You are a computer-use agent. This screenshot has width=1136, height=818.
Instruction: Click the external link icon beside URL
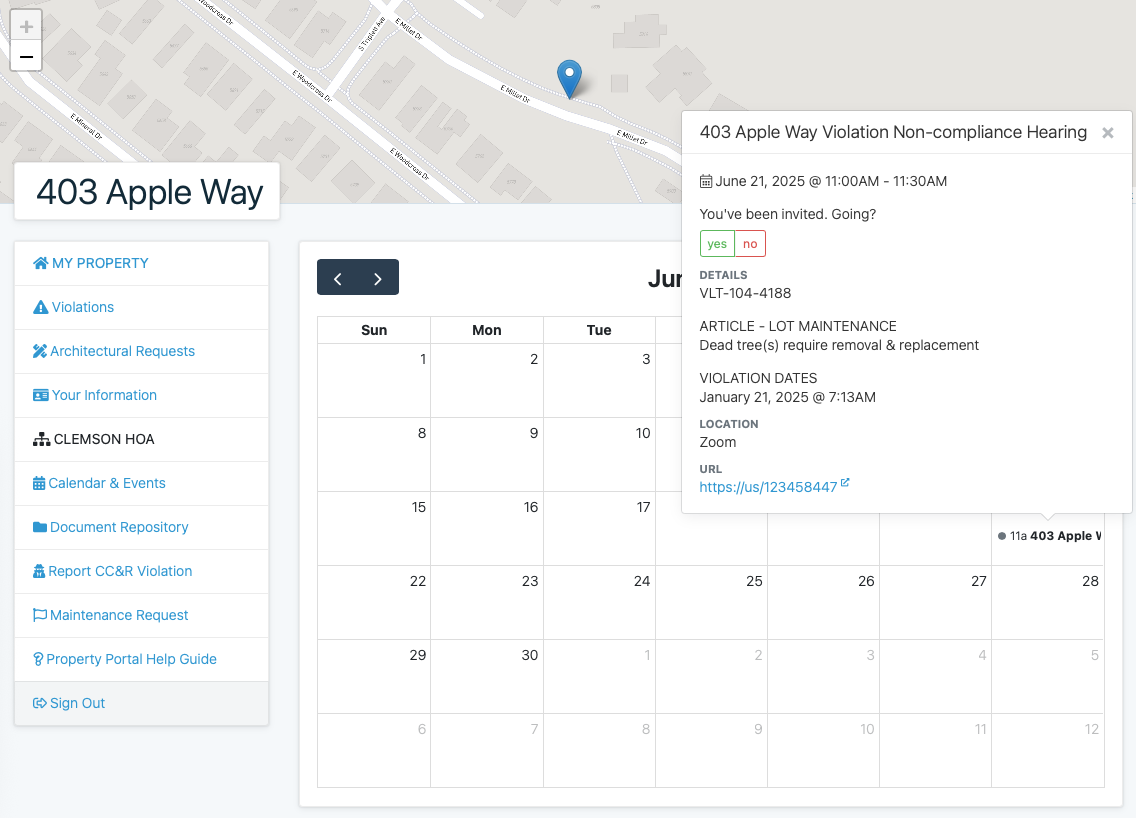click(845, 483)
